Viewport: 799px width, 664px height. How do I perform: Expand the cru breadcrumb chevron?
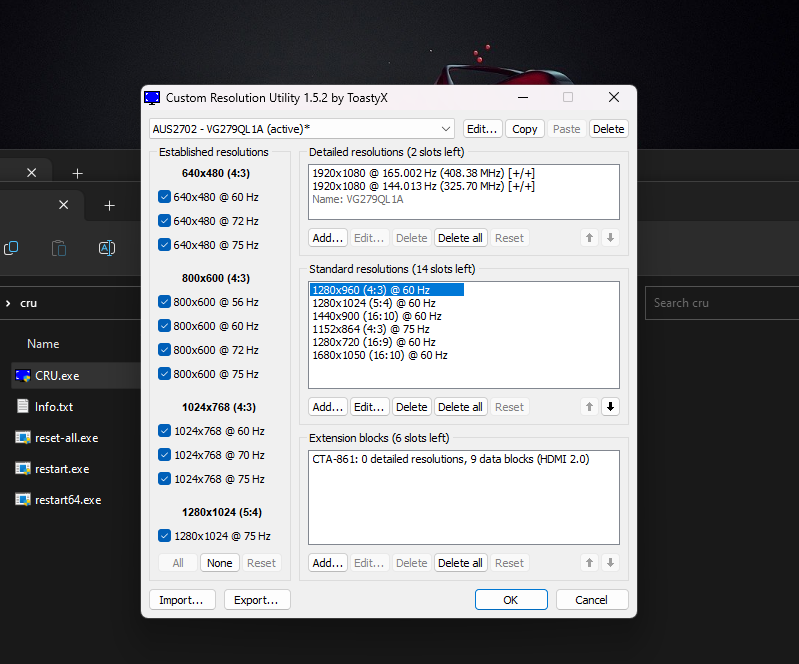pos(8,303)
